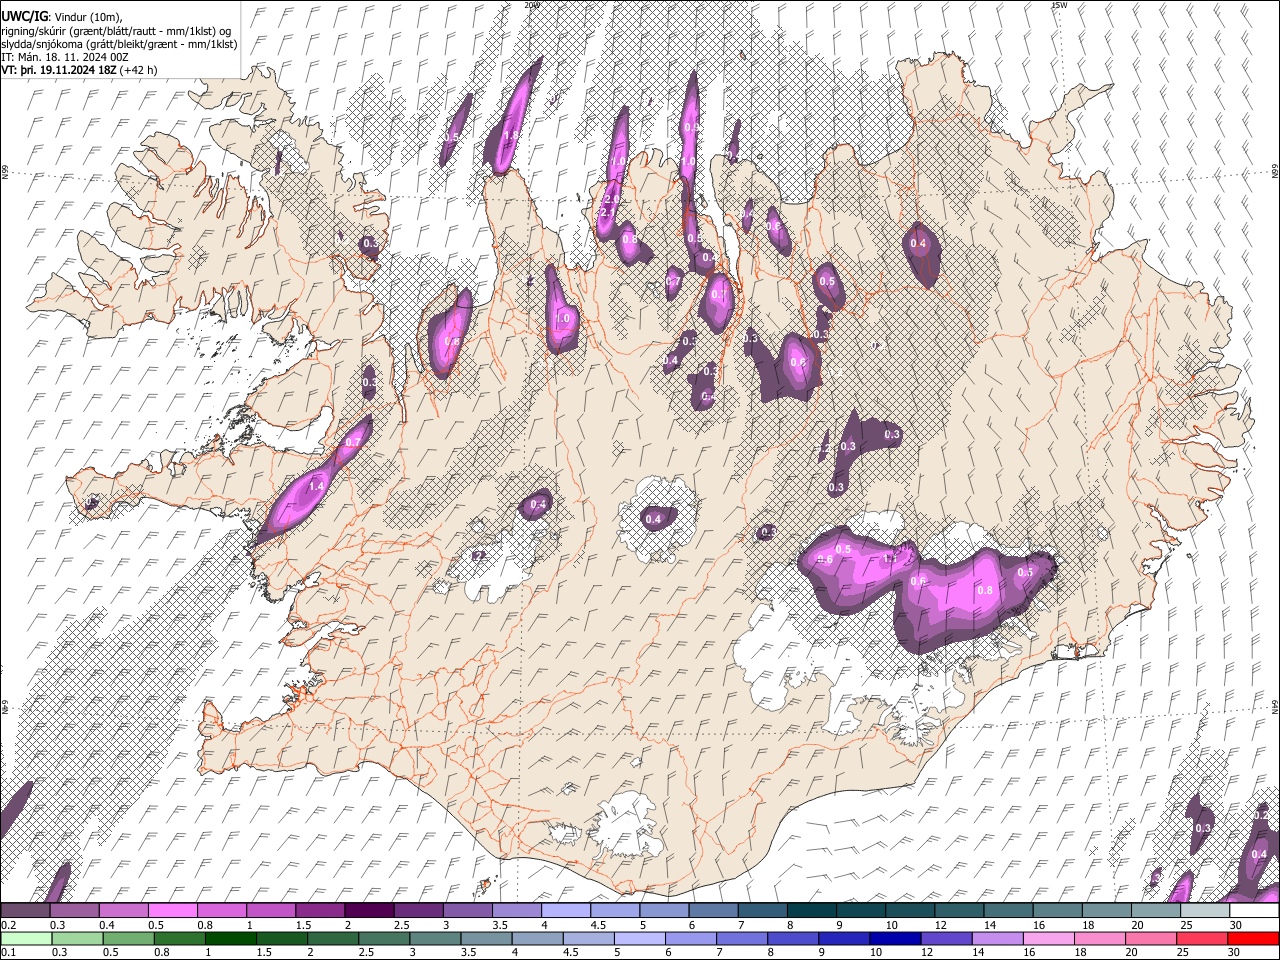Click the darkest purple 2 swatch in the top legend row
This screenshot has height=960, width=1280.
(x=369, y=911)
